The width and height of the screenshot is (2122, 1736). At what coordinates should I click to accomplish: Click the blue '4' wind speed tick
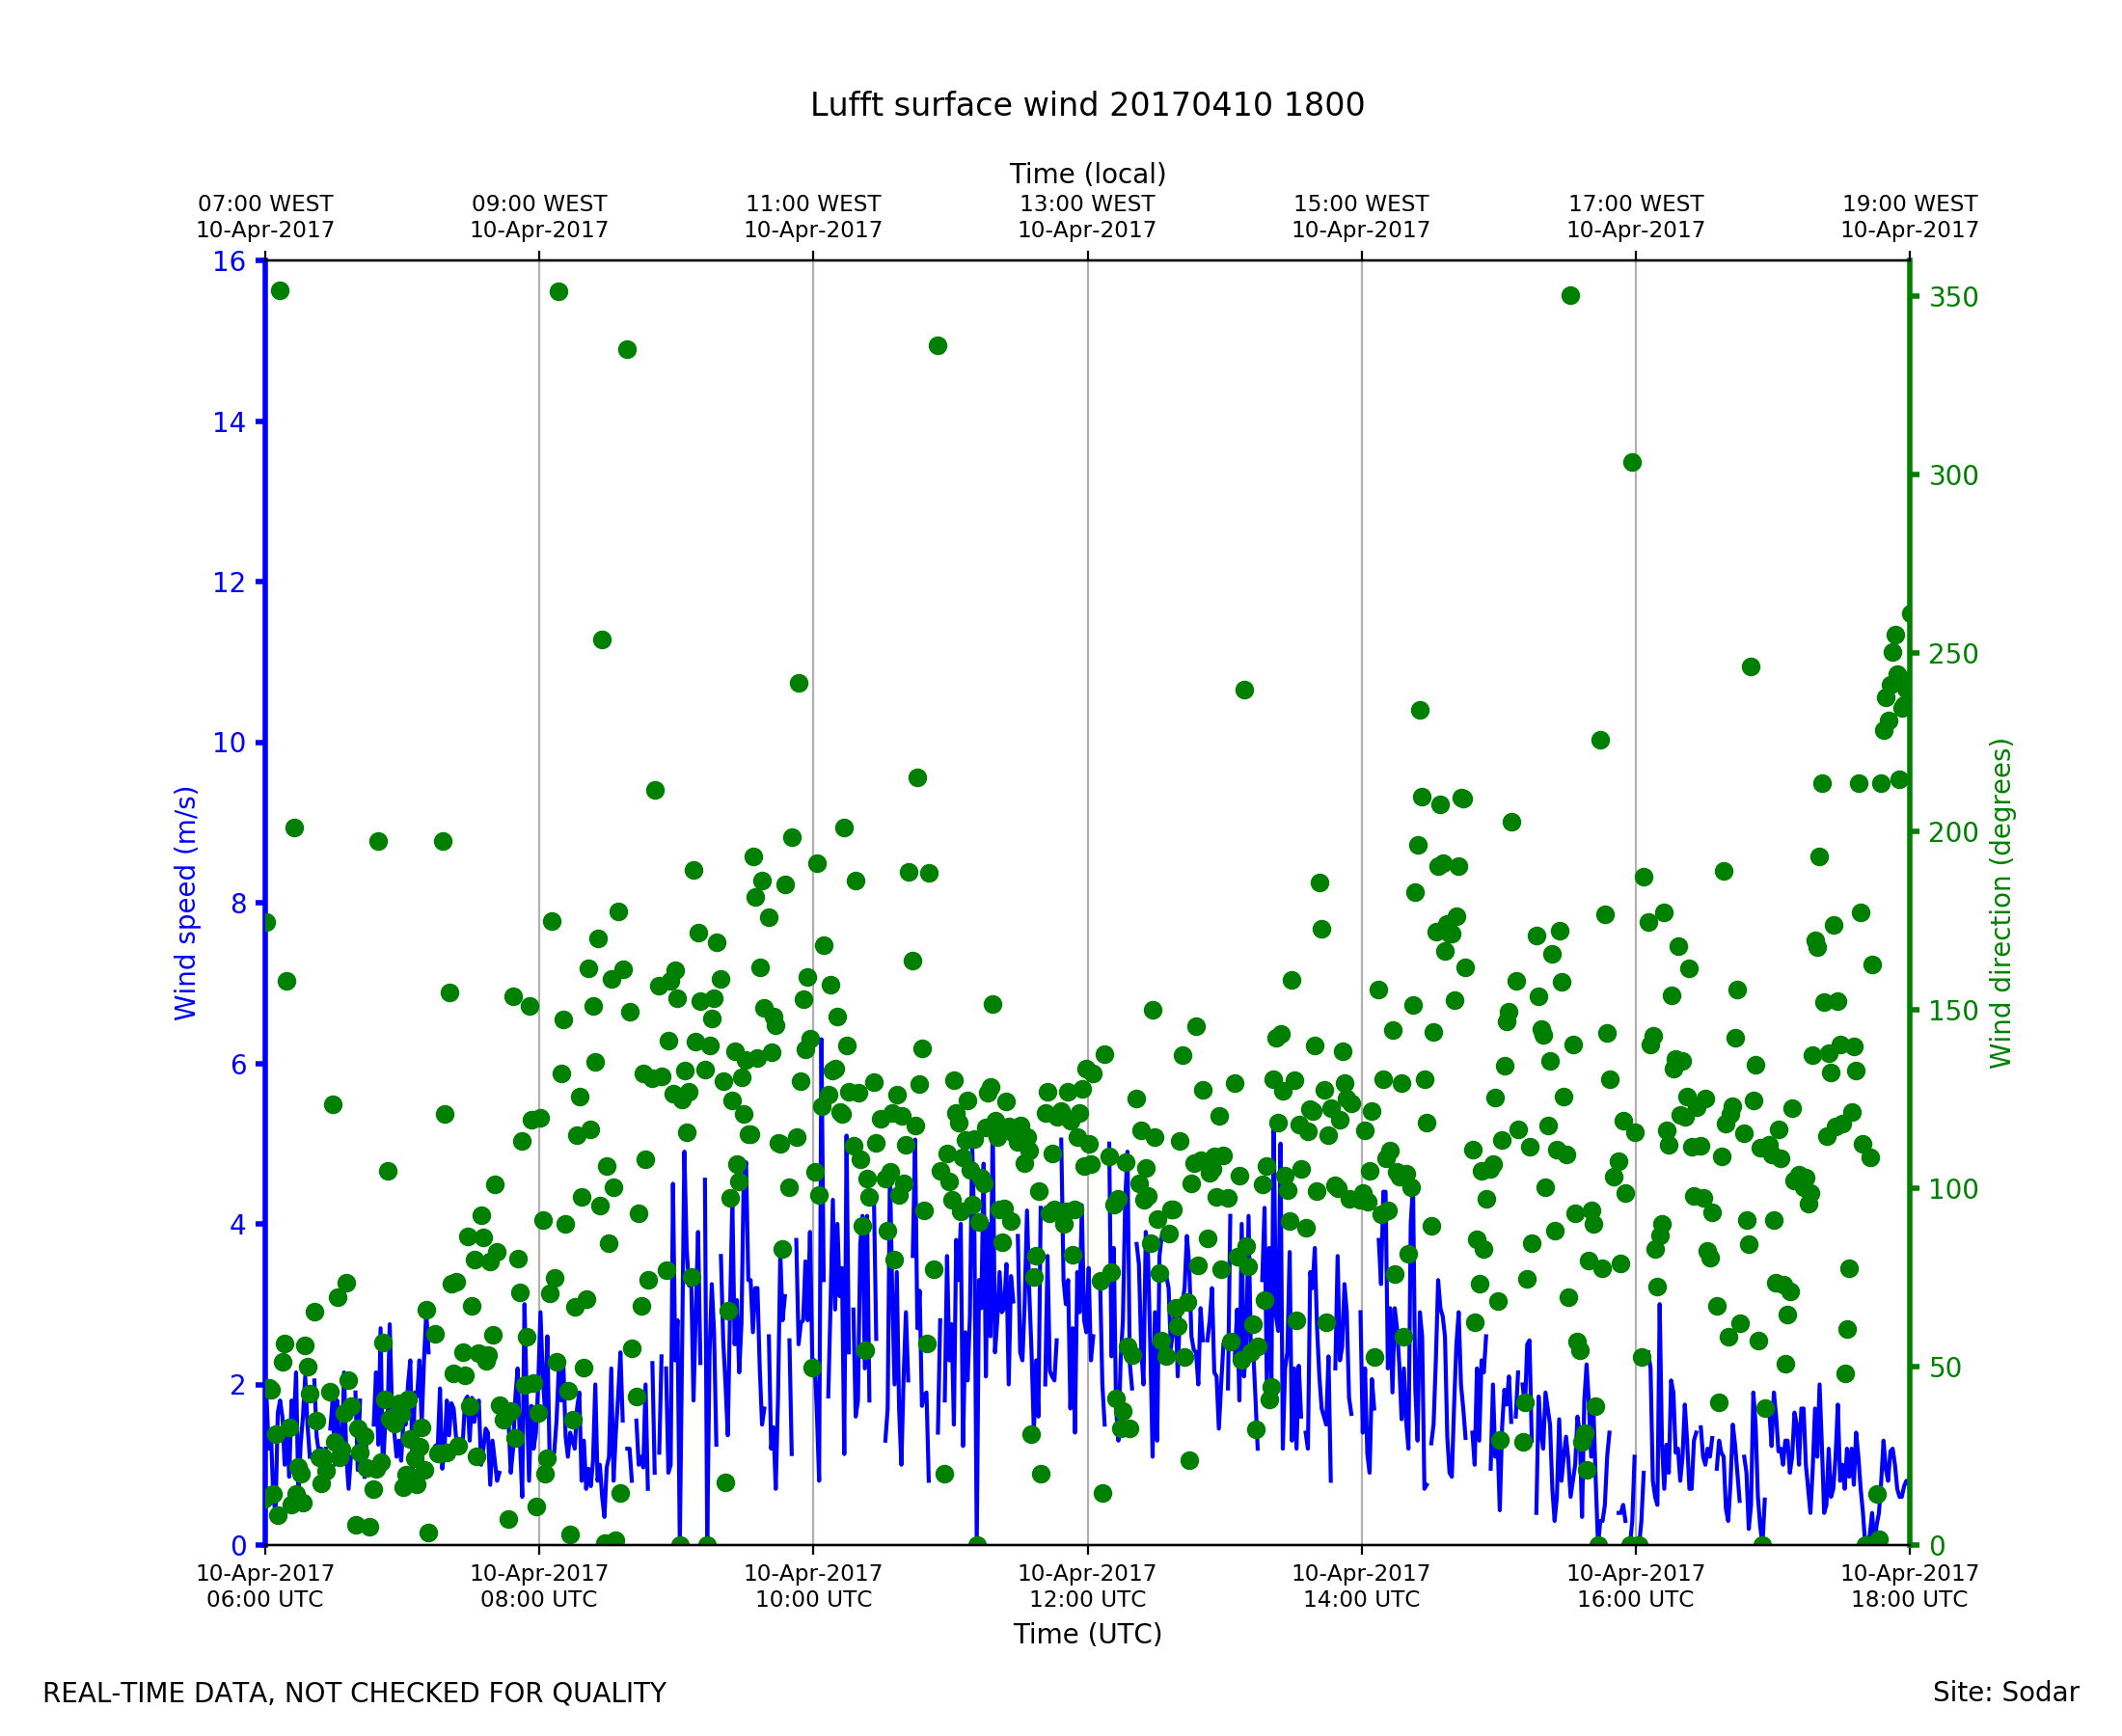click(x=237, y=1225)
